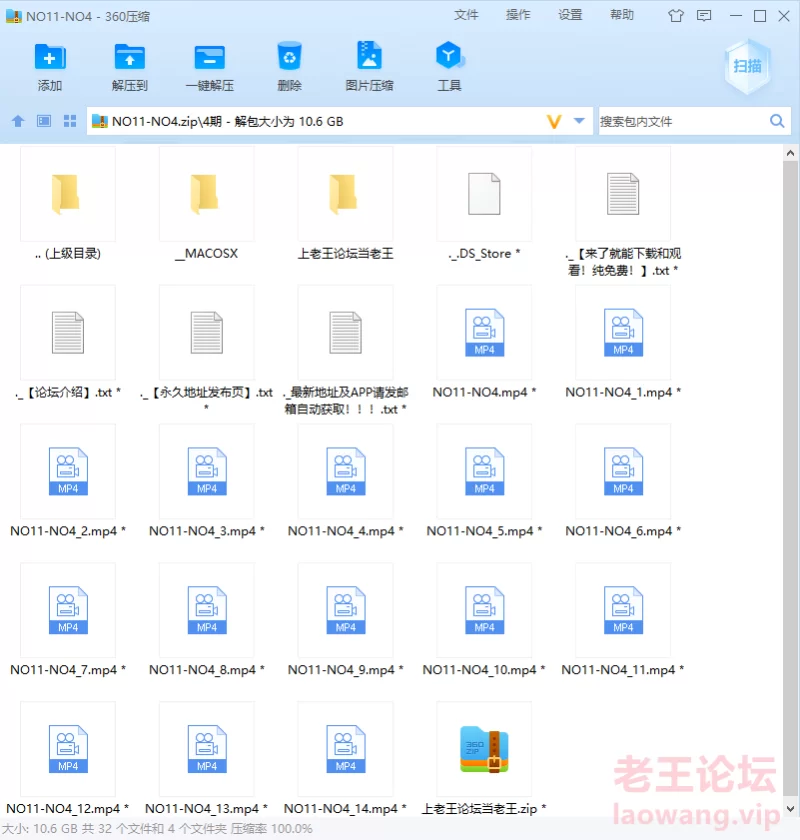Select the 上老王论坛当老王.zip archive

tap(484, 758)
